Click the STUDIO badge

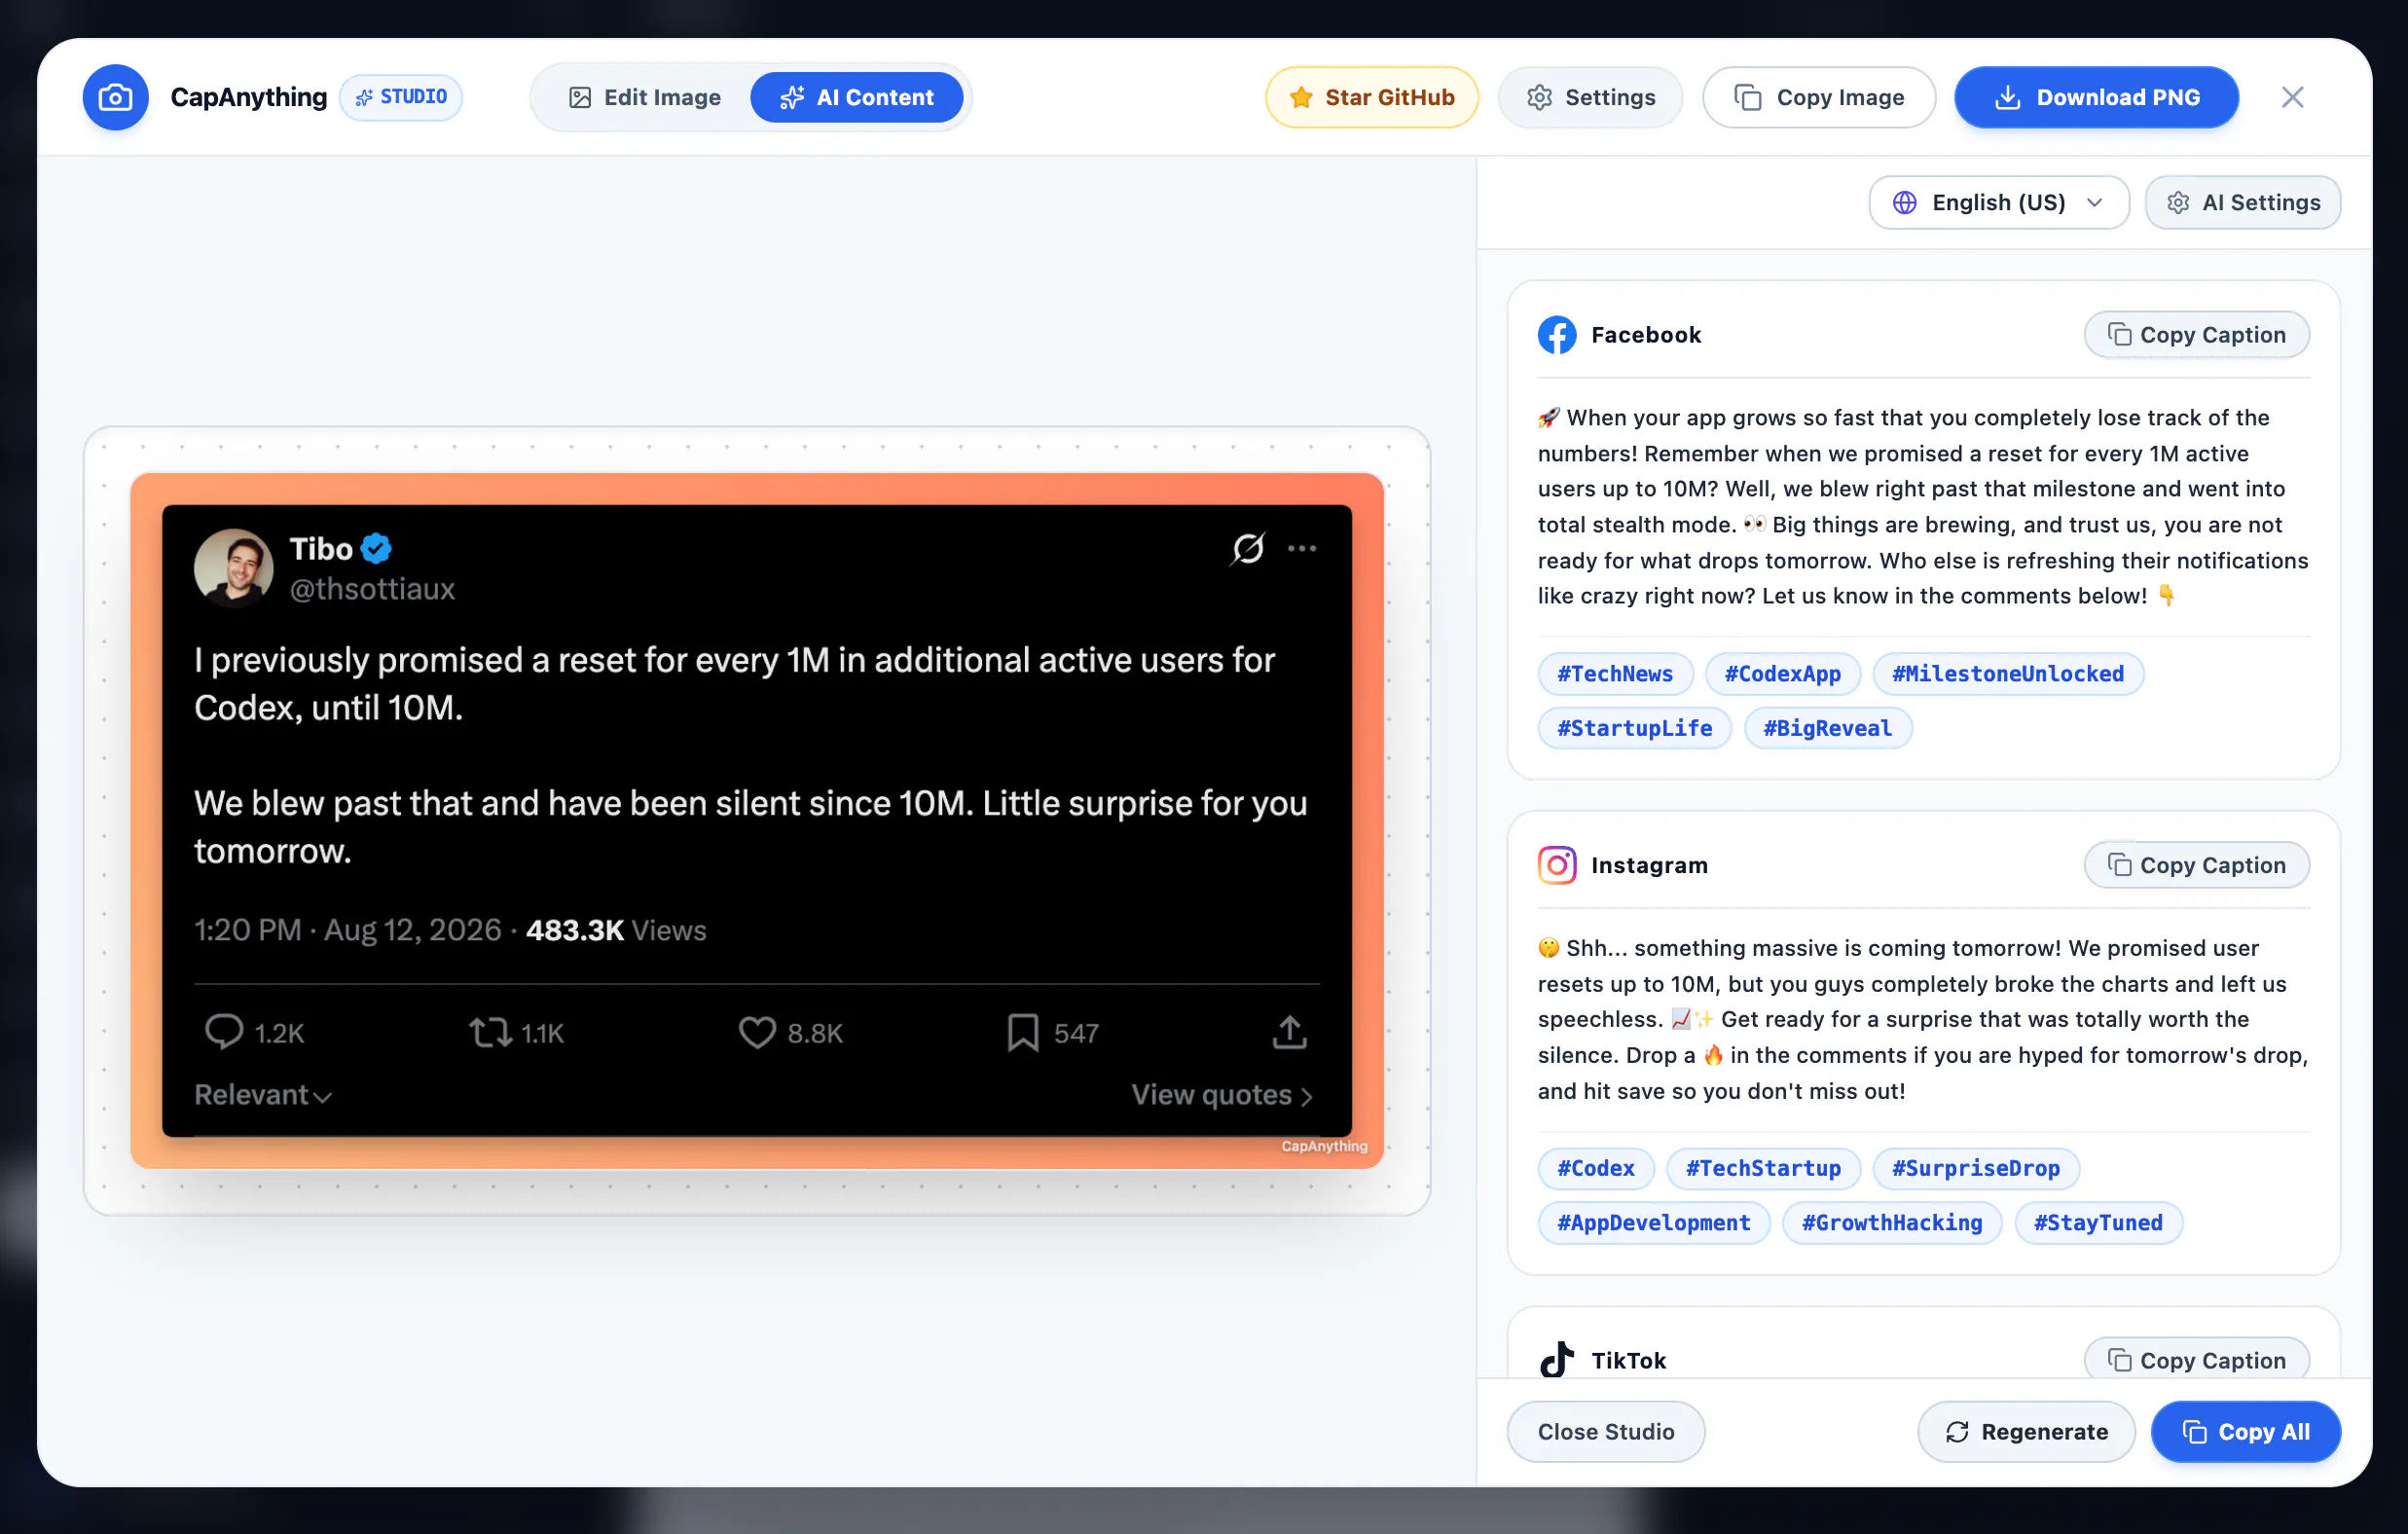tap(401, 97)
